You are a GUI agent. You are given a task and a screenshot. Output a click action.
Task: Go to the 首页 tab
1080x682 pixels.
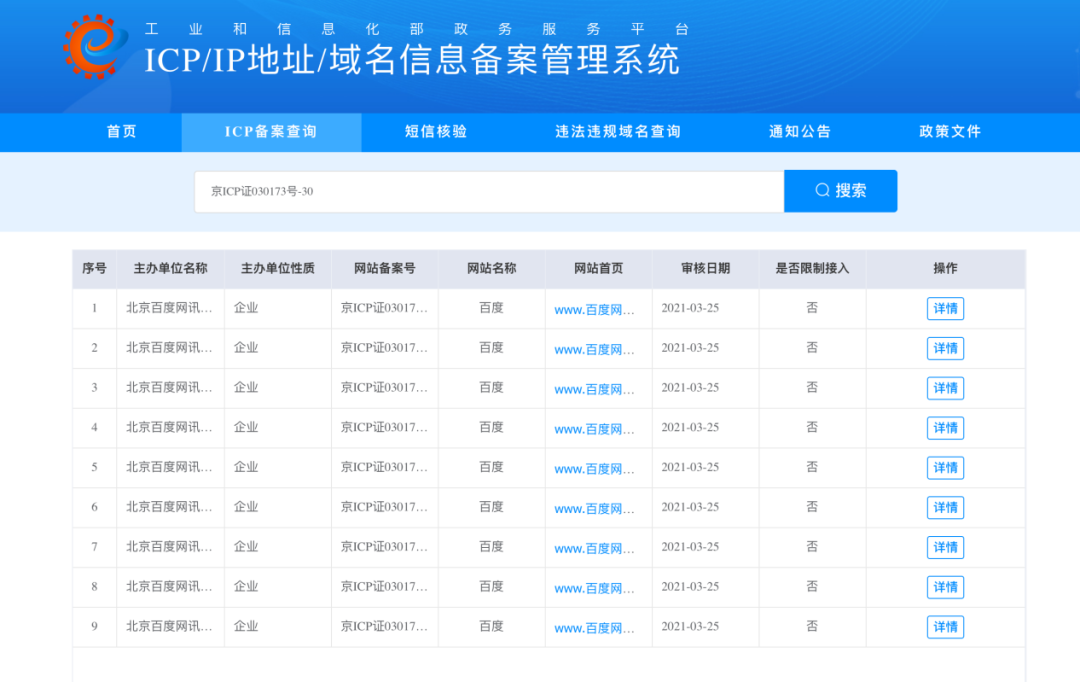[122, 132]
